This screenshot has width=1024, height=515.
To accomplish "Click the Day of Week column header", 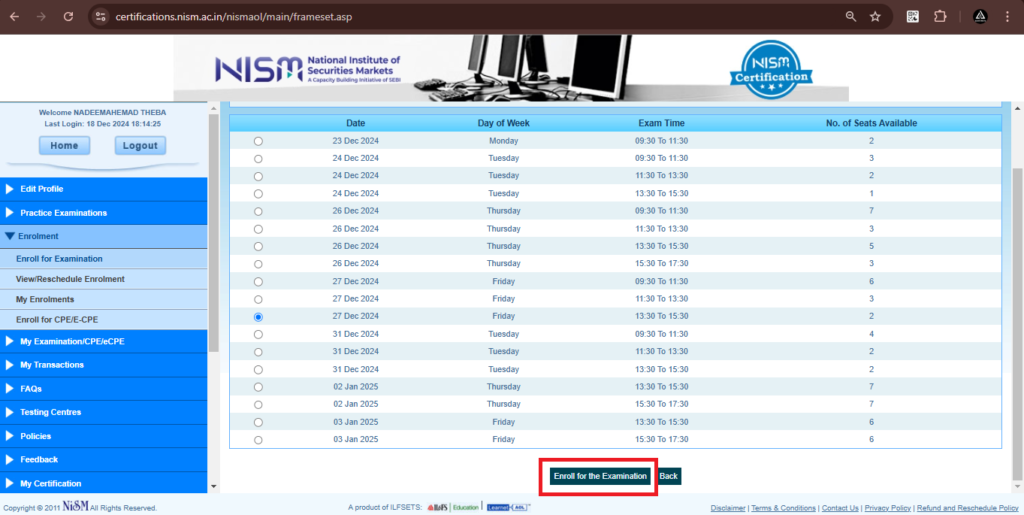I will (504, 123).
